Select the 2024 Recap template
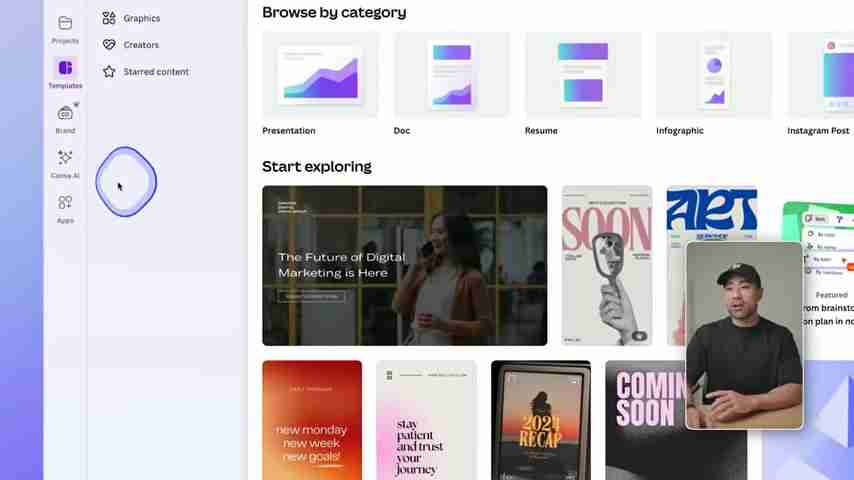 click(541, 420)
